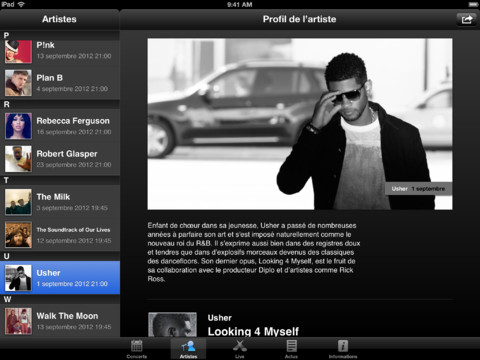Tap the large Usher hero photo

(x=300, y=124)
